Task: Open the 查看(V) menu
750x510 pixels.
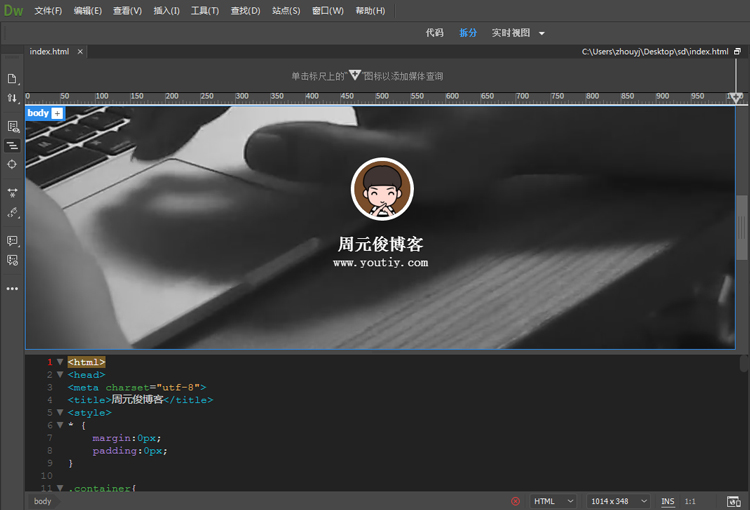Action: pyautogui.click(x=127, y=11)
